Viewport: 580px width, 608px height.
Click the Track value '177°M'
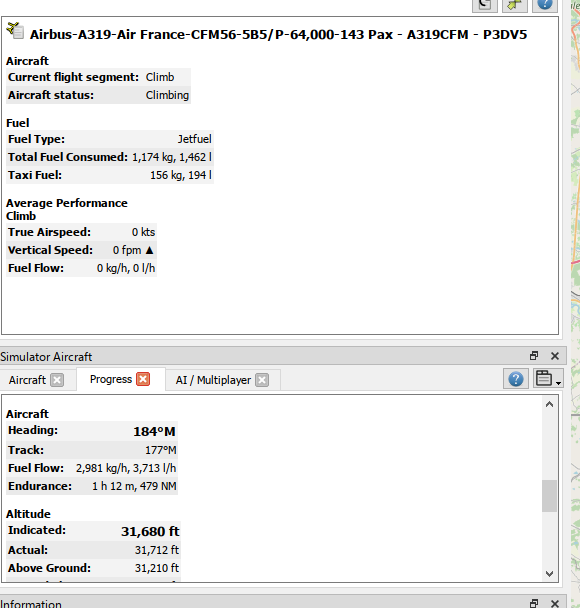(161, 450)
